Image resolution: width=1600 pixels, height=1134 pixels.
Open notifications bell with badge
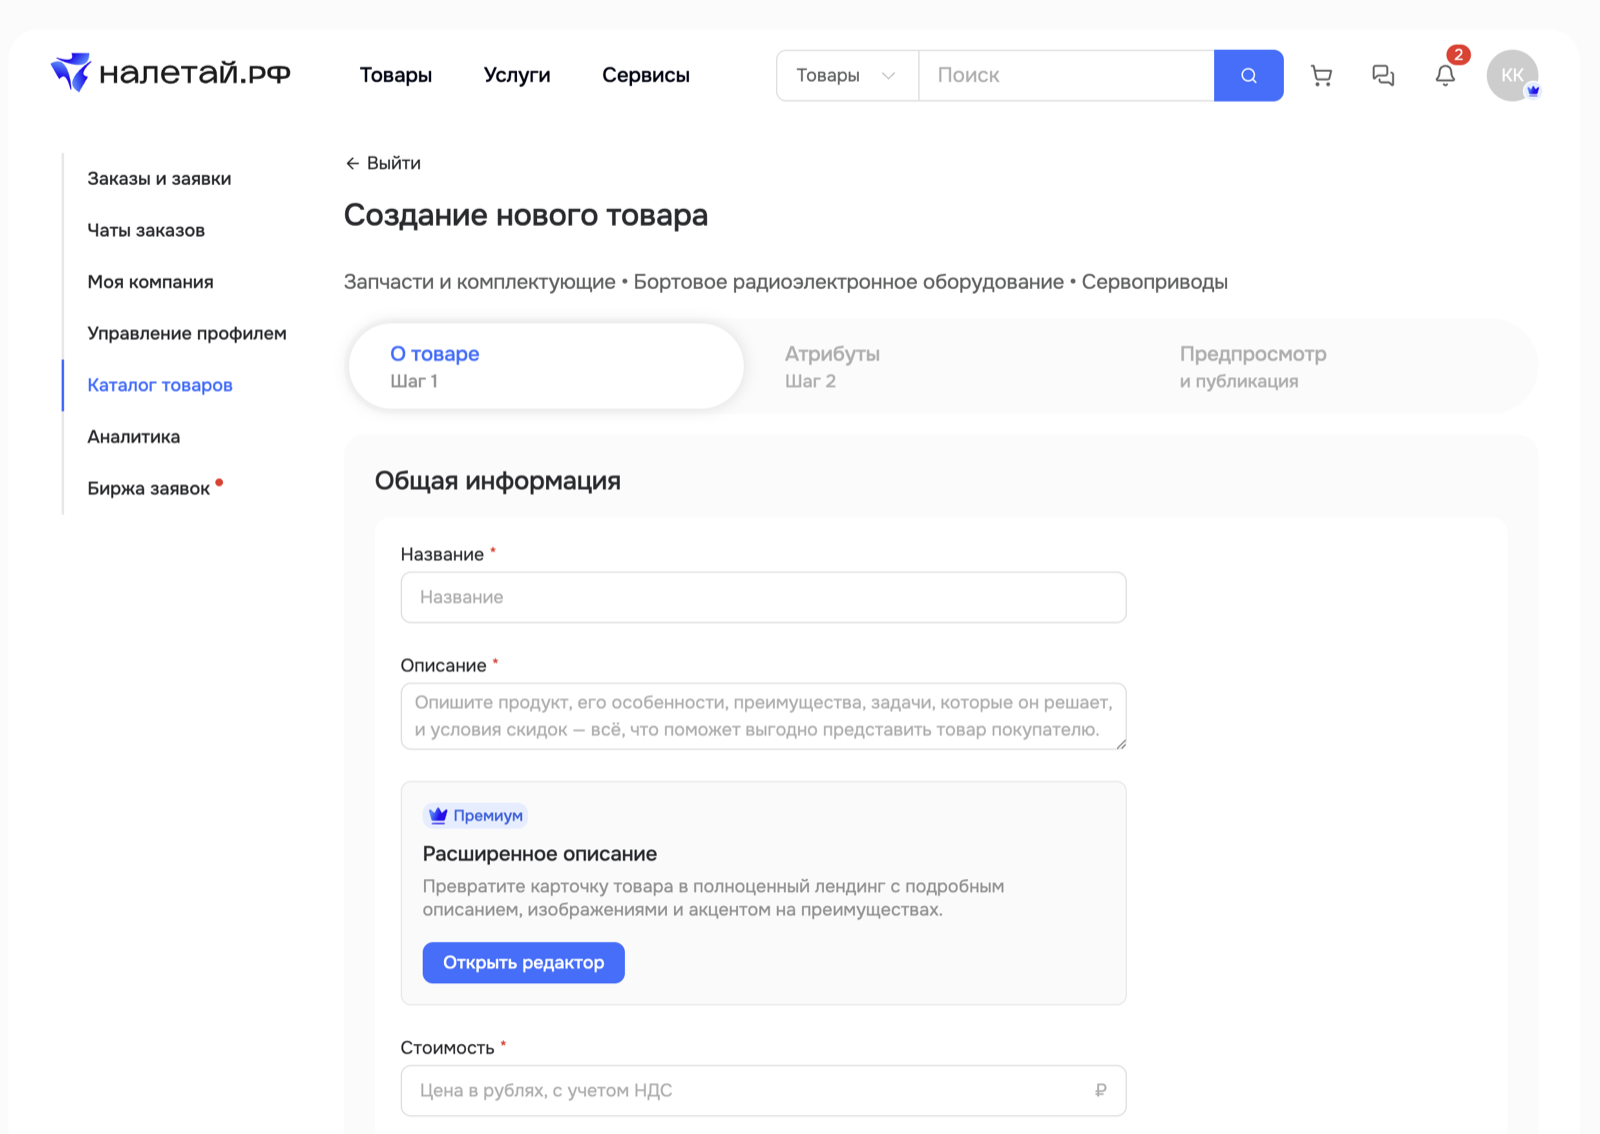tap(1446, 74)
